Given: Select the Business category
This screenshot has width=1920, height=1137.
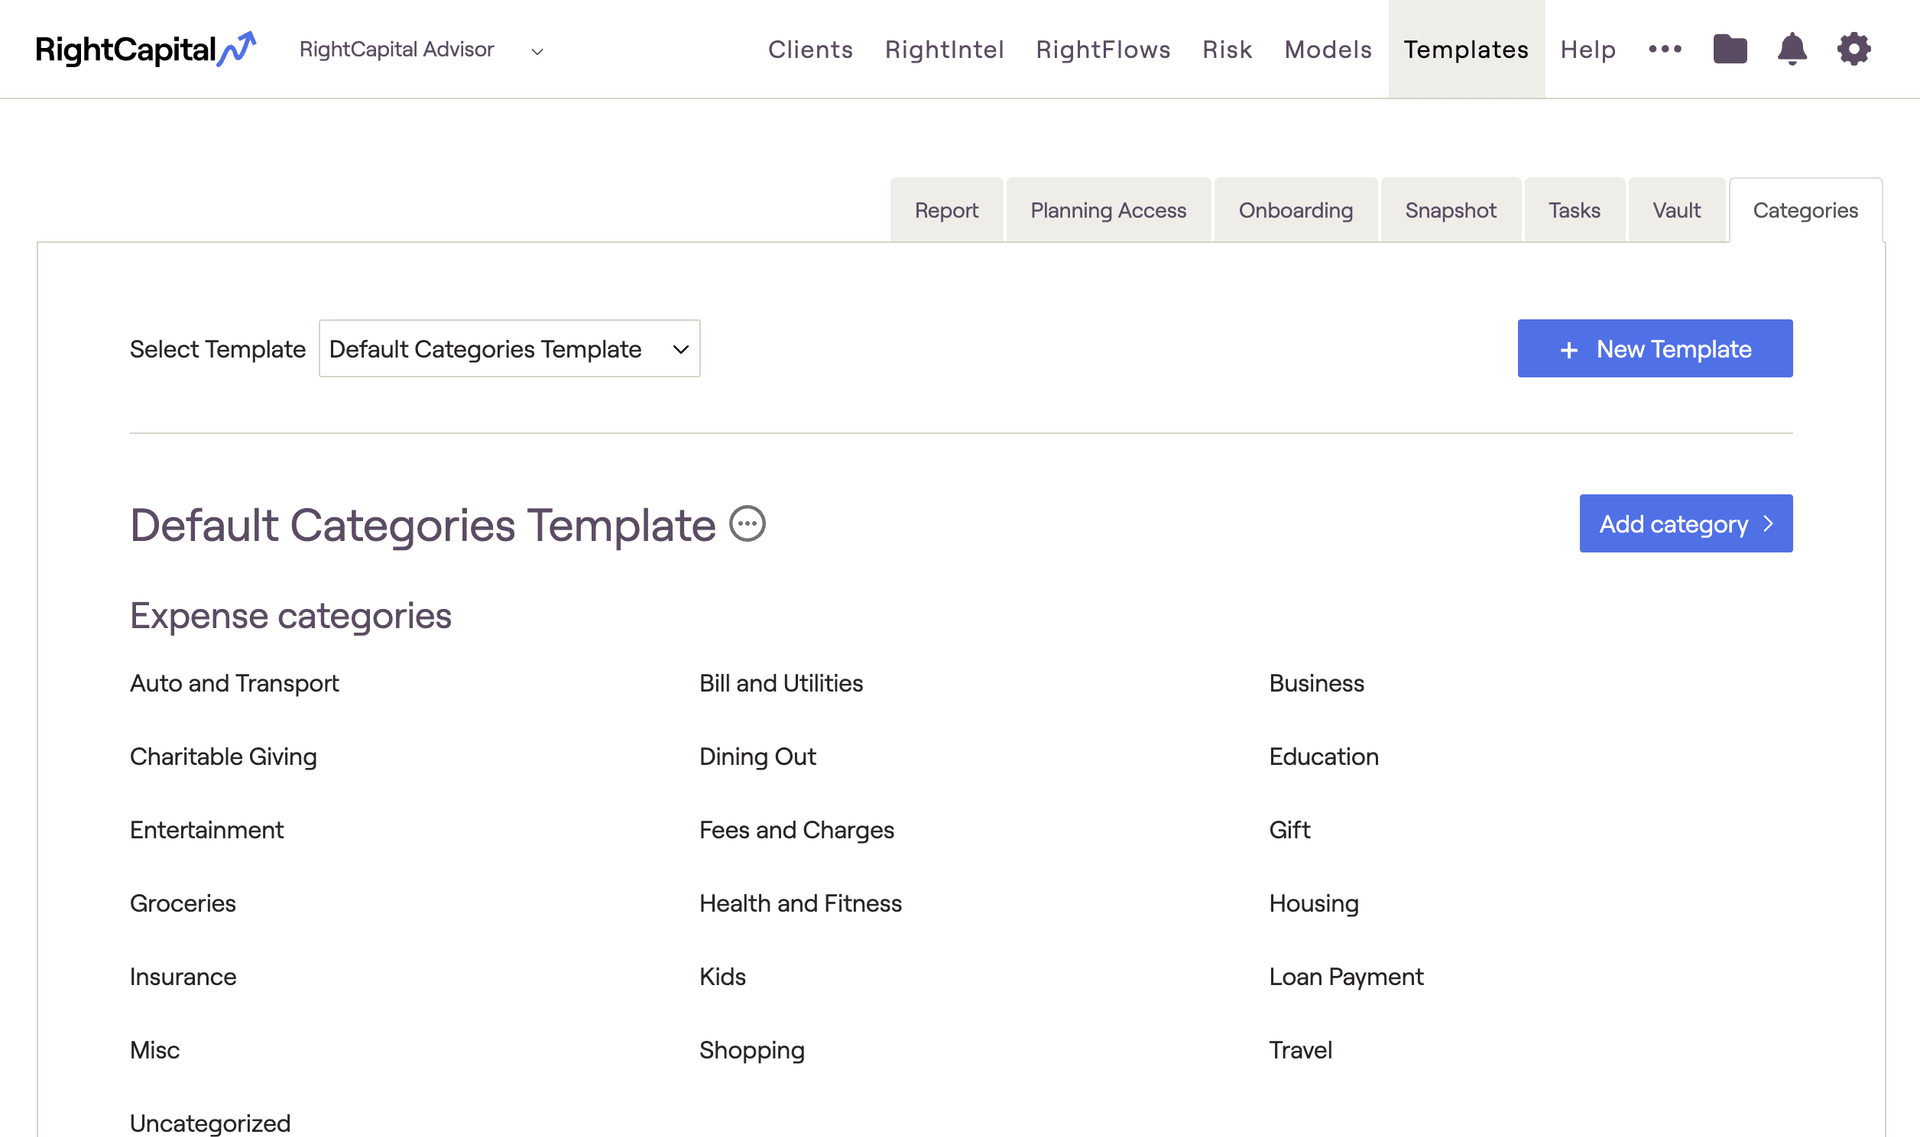Looking at the screenshot, I should coord(1316,683).
